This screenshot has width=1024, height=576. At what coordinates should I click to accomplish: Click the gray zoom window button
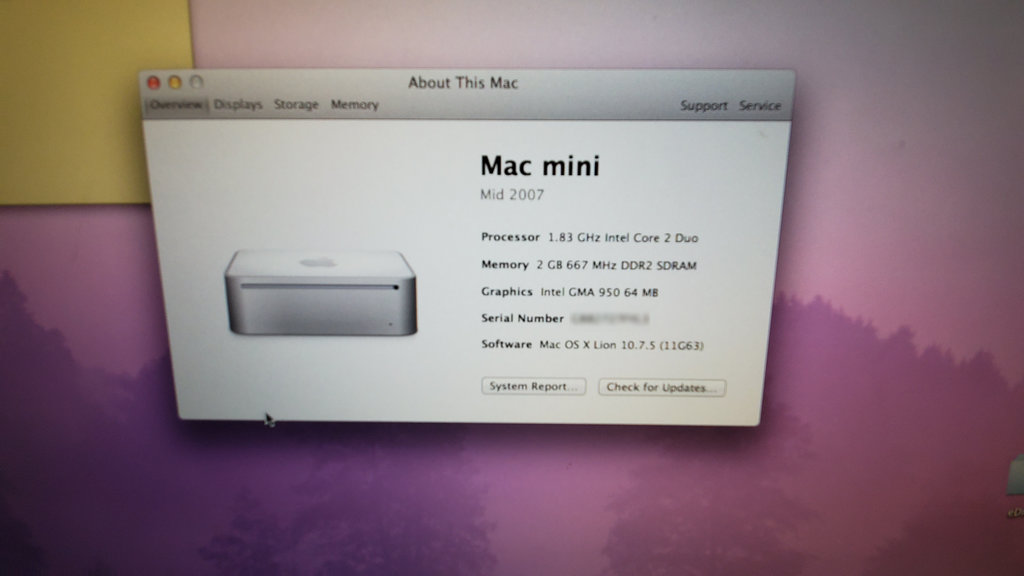[196, 83]
